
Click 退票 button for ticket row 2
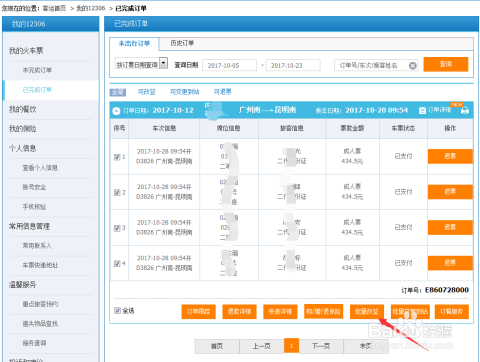coord(450,192)
